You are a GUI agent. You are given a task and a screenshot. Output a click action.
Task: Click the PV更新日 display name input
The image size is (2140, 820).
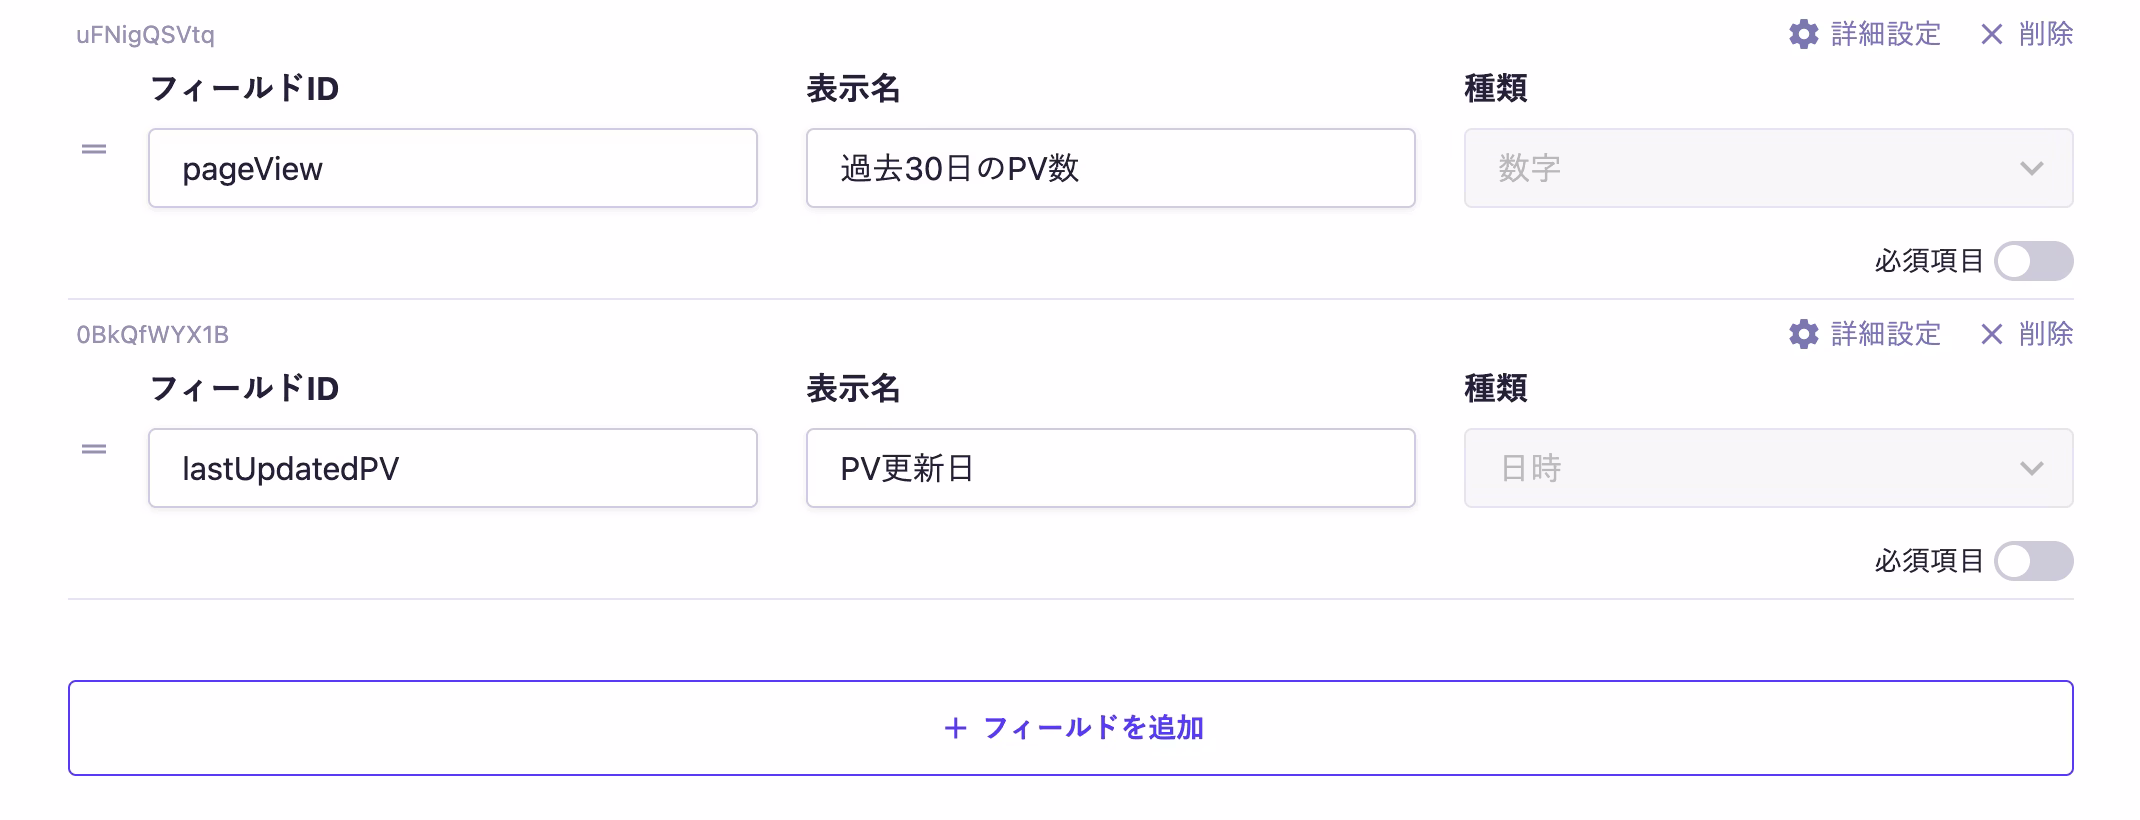1110,468
